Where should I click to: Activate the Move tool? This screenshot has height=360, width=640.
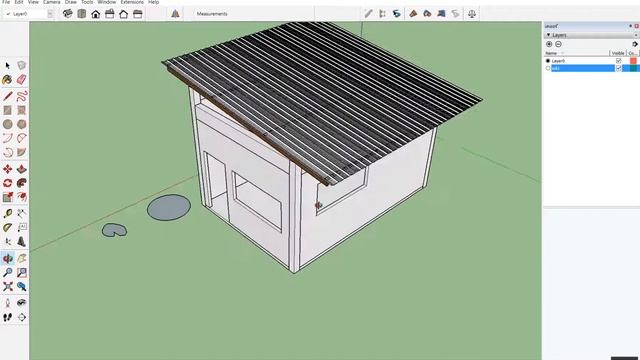[x=7, y=169]
